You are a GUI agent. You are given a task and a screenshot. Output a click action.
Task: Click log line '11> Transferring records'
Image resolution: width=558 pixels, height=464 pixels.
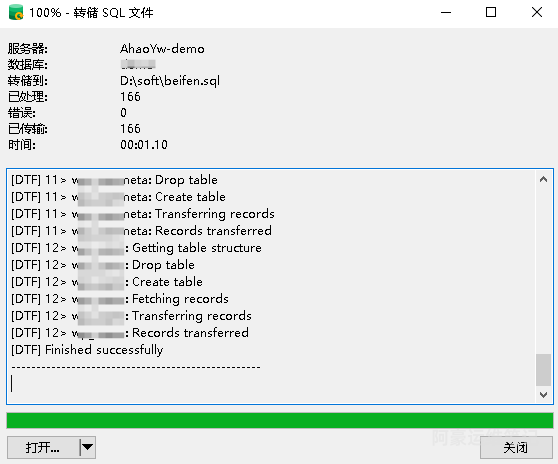click(x=143, y=214)
